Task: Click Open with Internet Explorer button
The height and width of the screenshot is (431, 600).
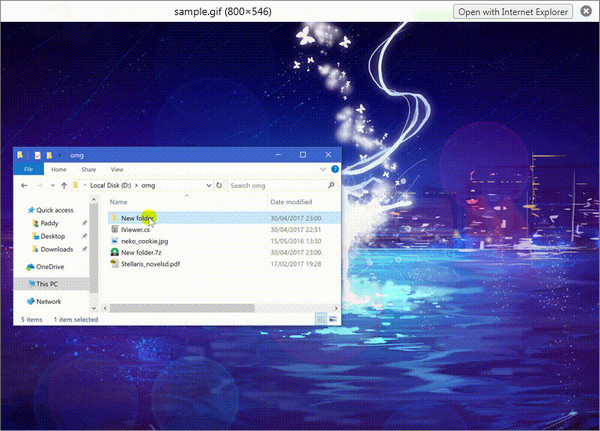Action: (x=512, y=12)
